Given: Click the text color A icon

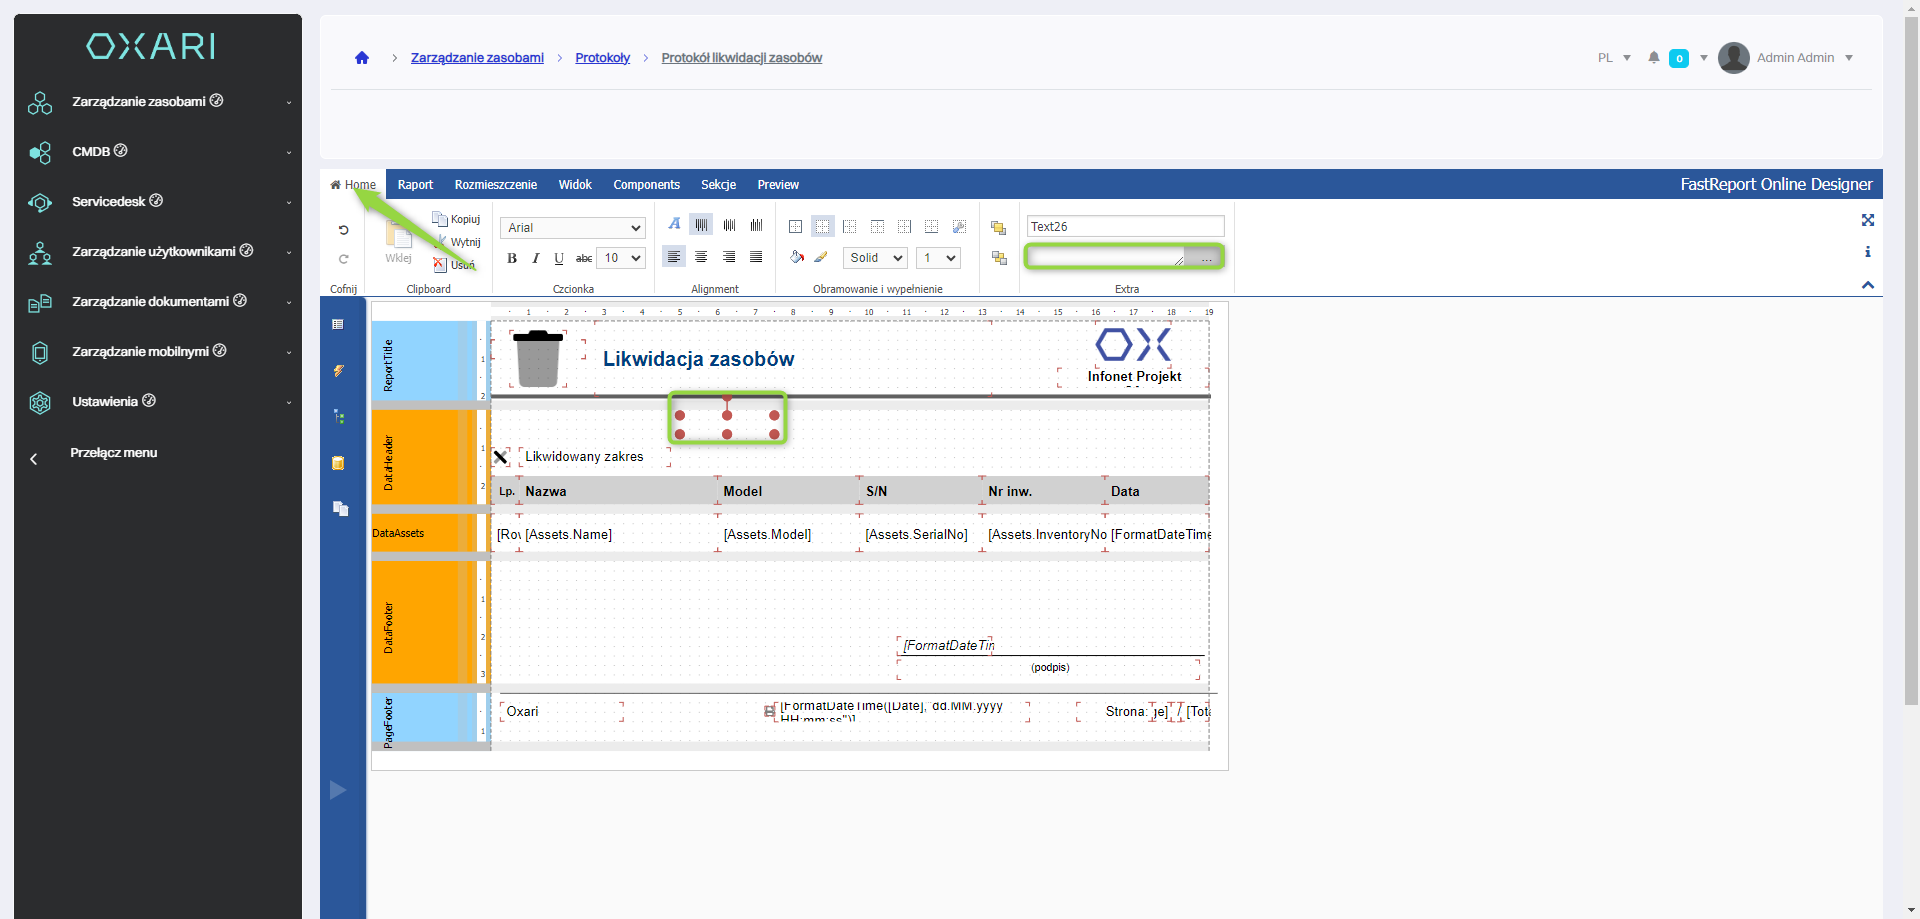Looking at the screenshot, I should (674, 224).
